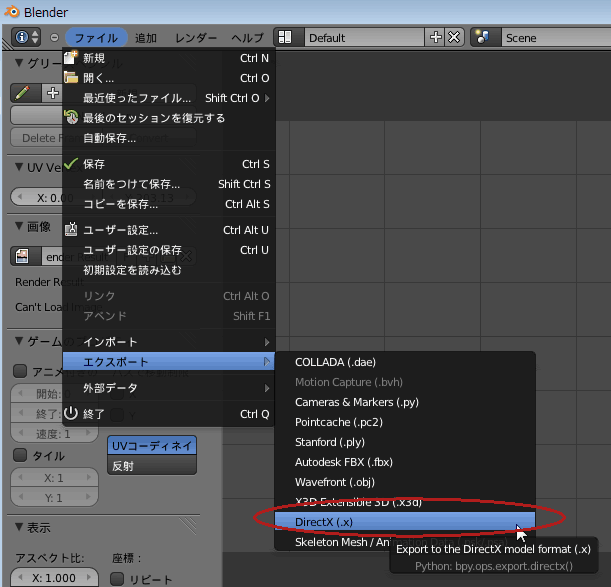Click New file icon entry 新規
Image resolution: width=611 pixels, height=587 pixels.
coord(168,58)
